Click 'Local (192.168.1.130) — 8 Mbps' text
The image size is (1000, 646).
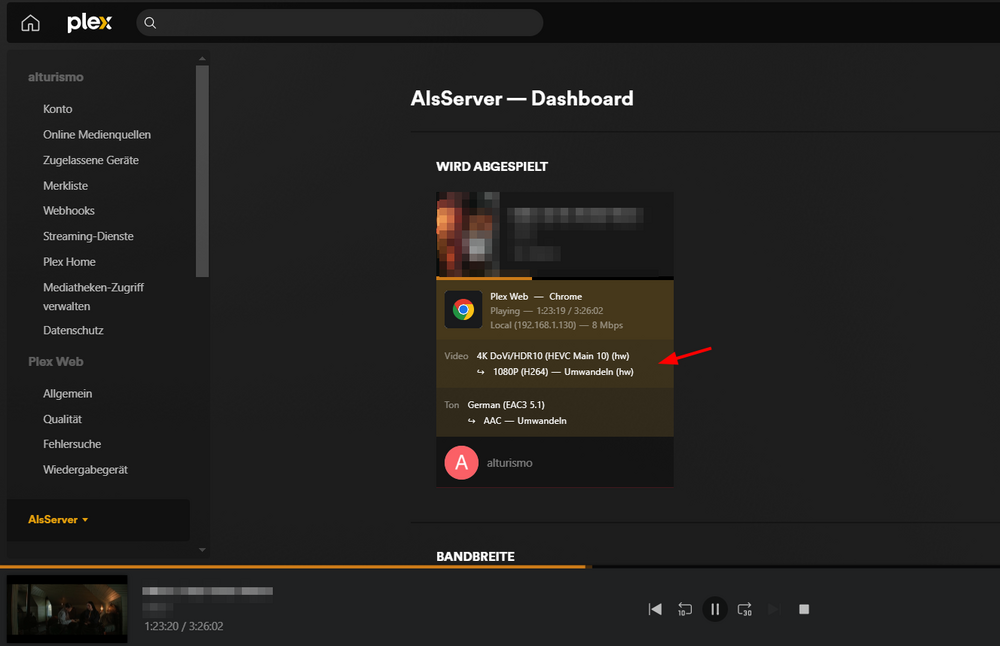click(x=556, y=325)
